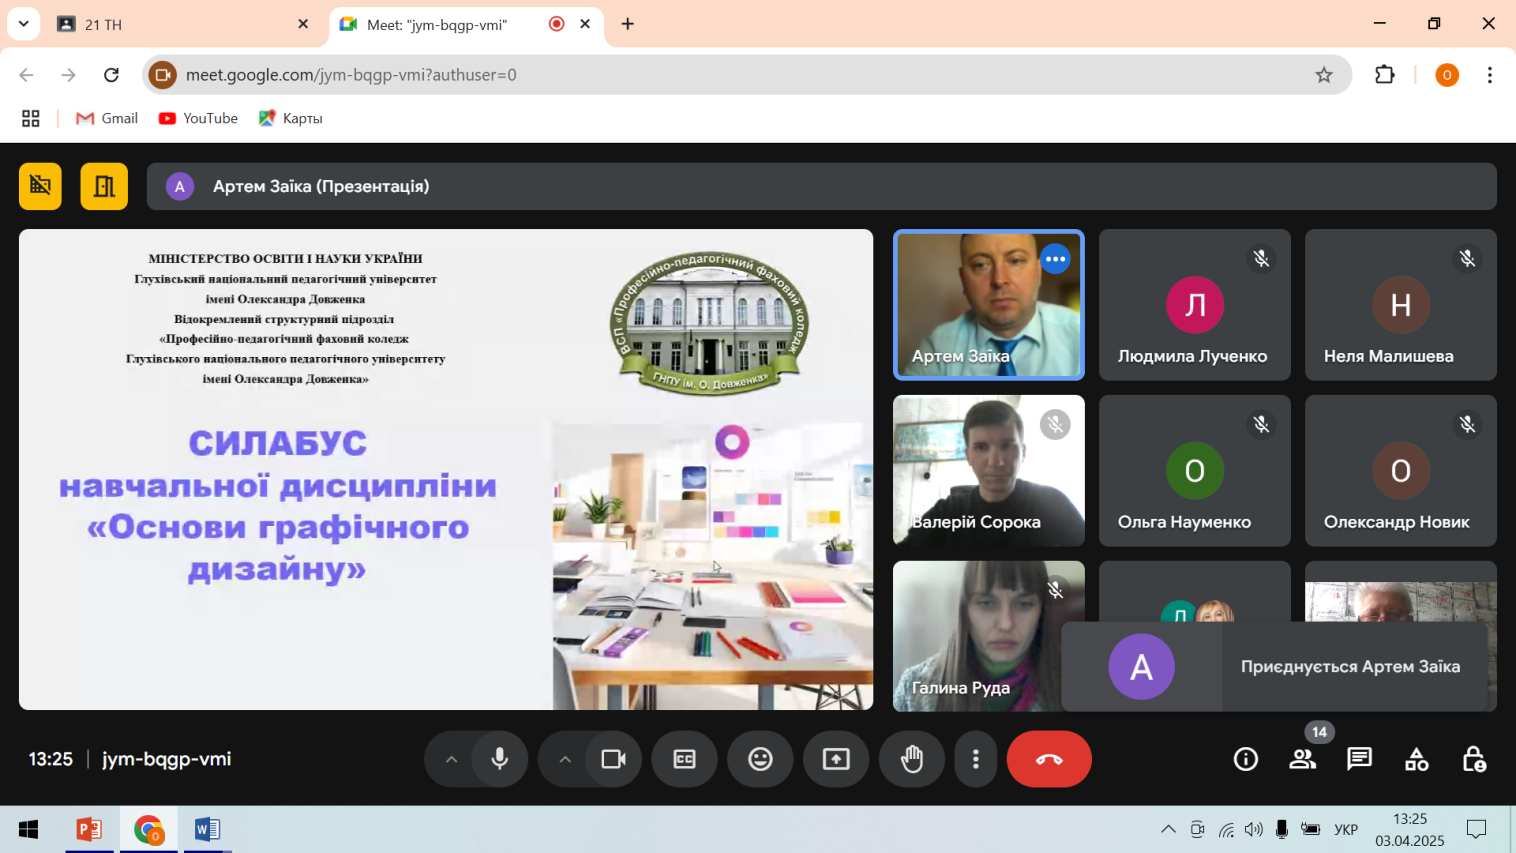Screen dimensions: 1516x853
Task: Open the YouTube bookmark
Action: click(x=198, y=118)
